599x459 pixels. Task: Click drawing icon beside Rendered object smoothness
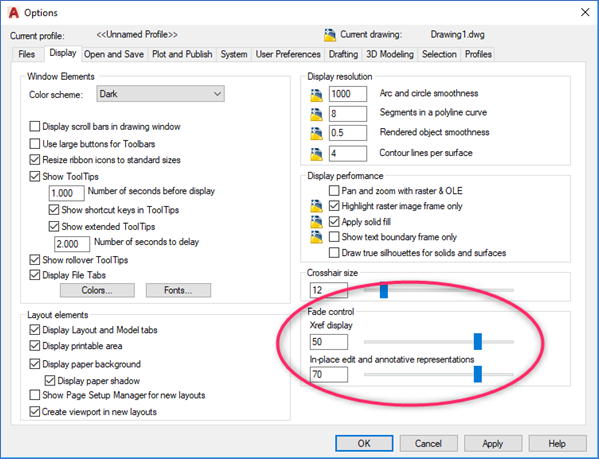click(x=316, y=133)
